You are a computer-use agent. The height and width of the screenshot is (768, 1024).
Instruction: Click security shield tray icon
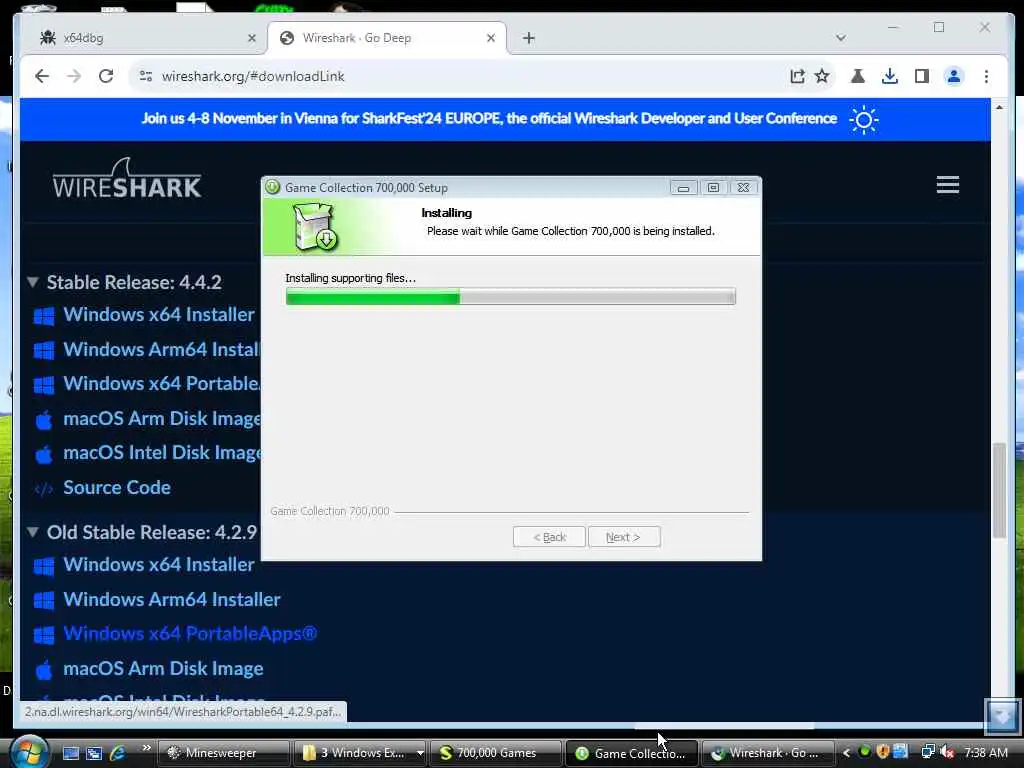[883, 752]
